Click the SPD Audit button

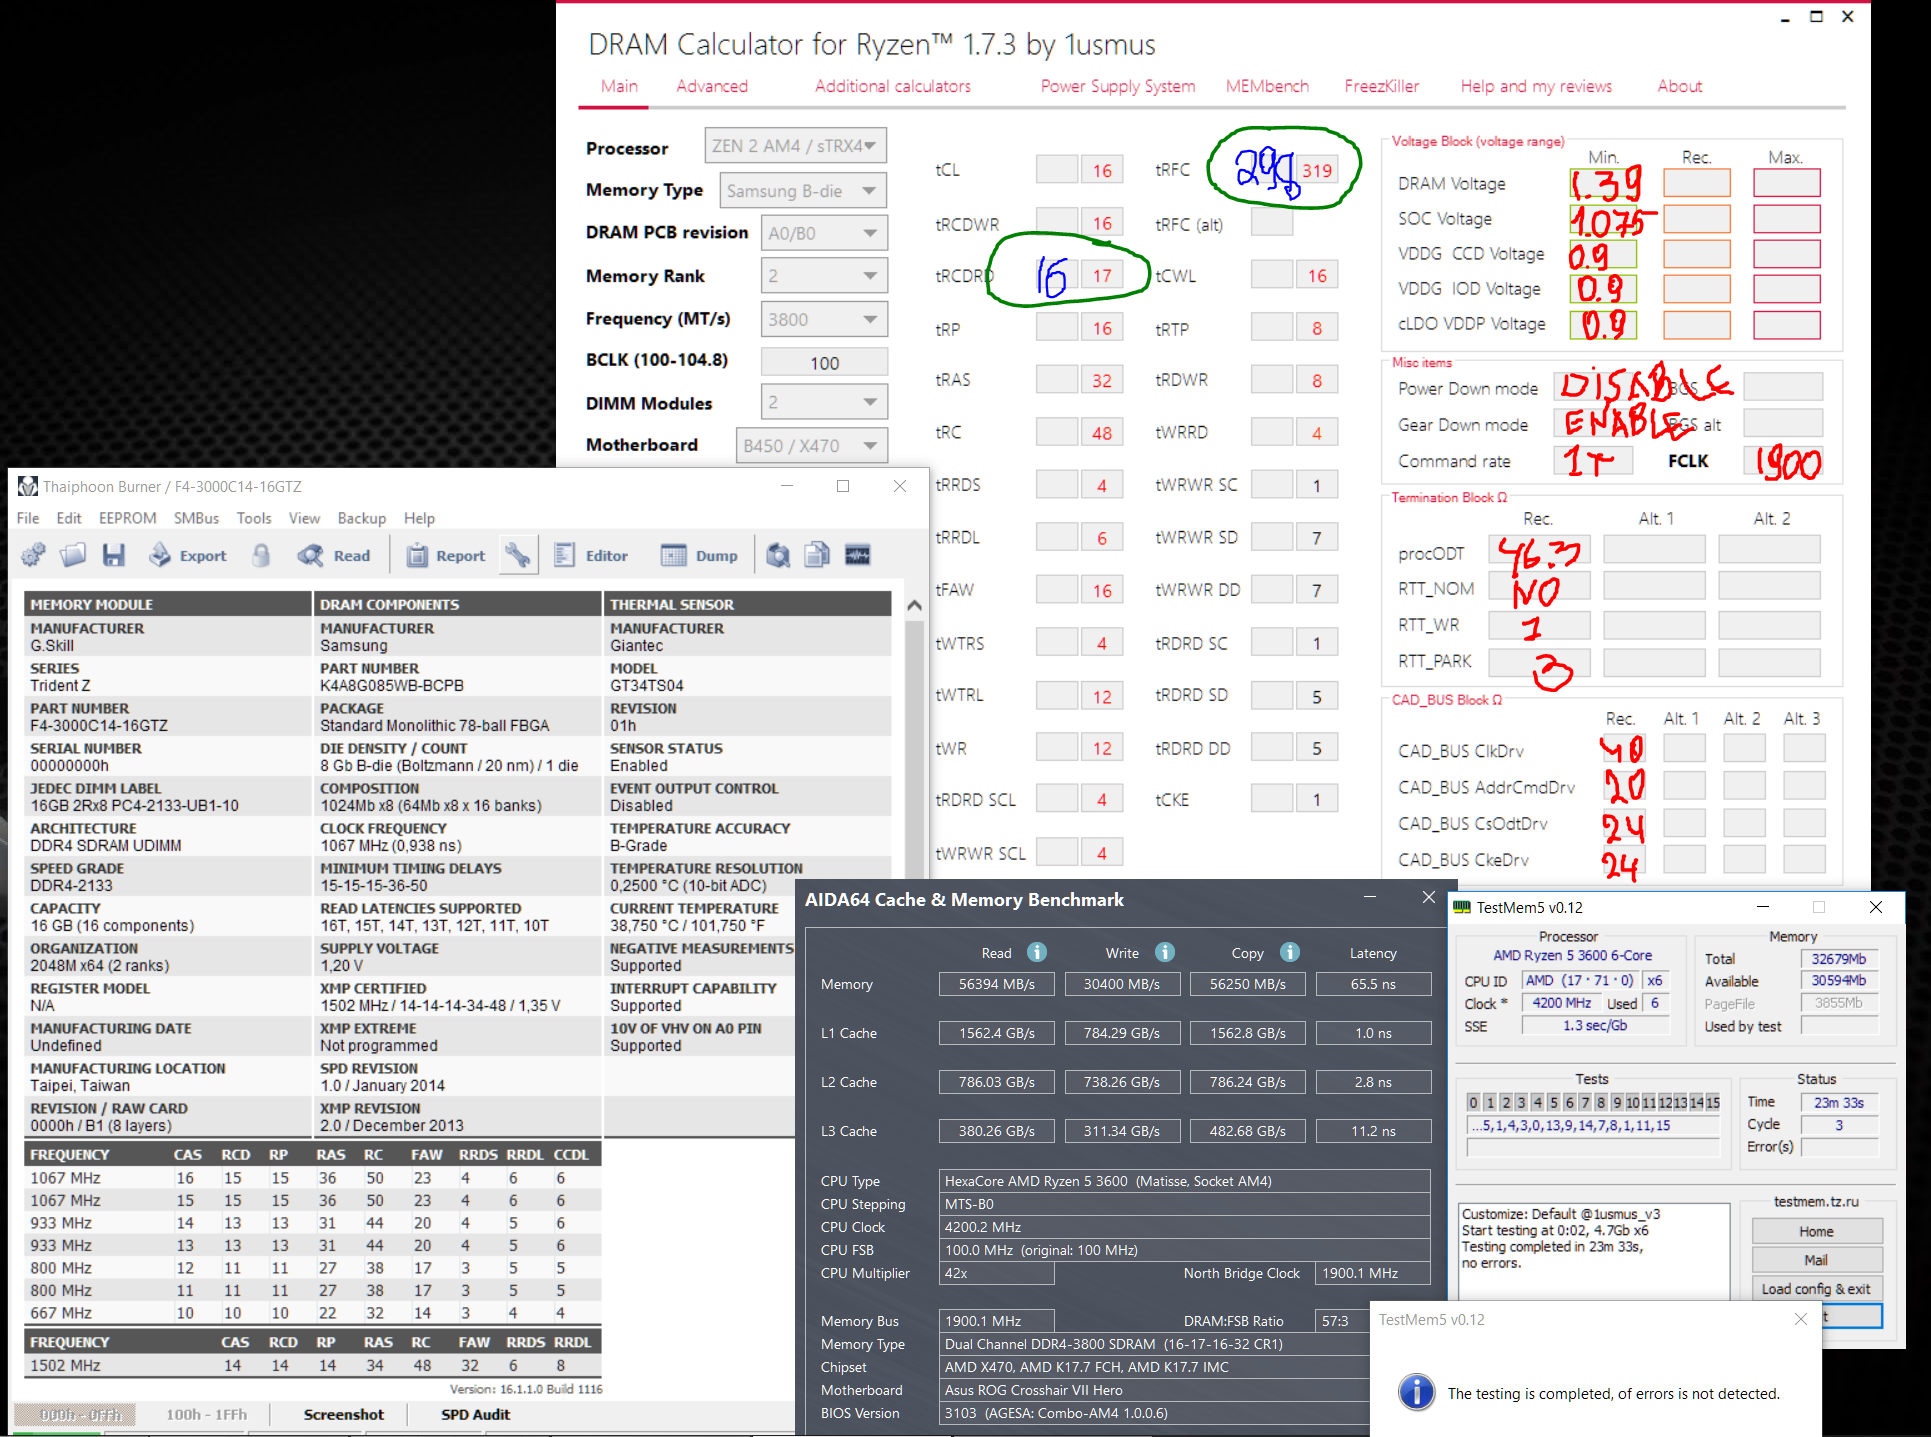(475, 1414)
